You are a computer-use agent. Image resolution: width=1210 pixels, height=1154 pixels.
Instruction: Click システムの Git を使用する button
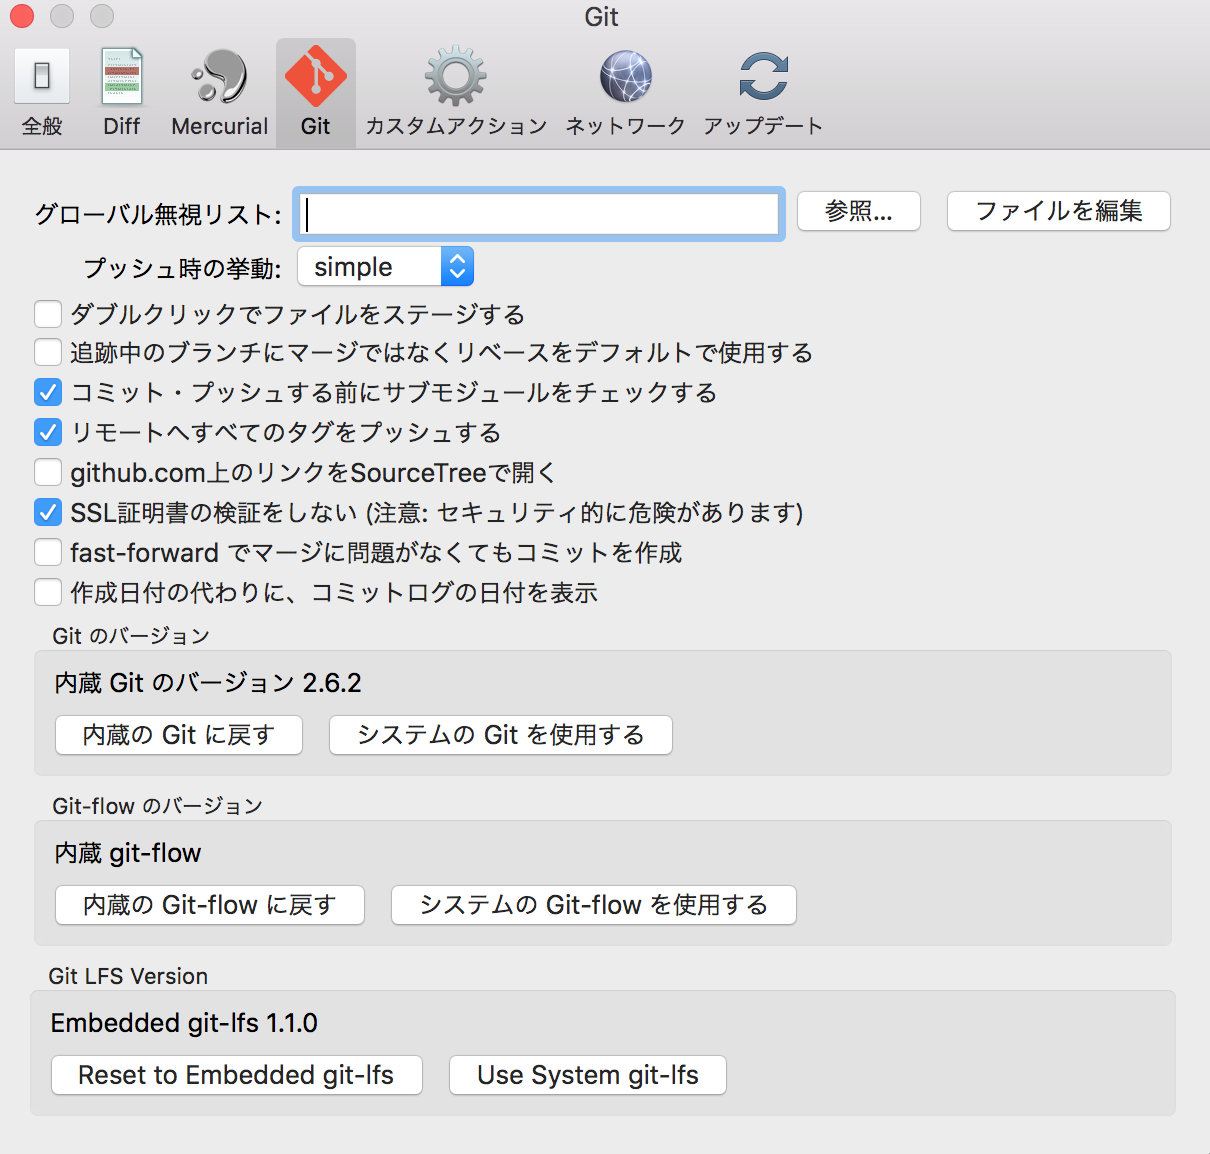point(501,735)
